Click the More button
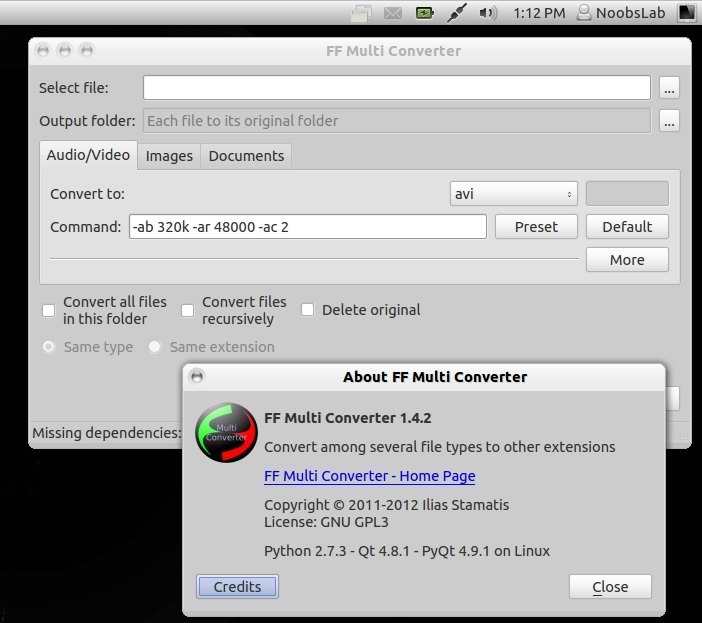 pyautogui.click(x=627, y=260)
